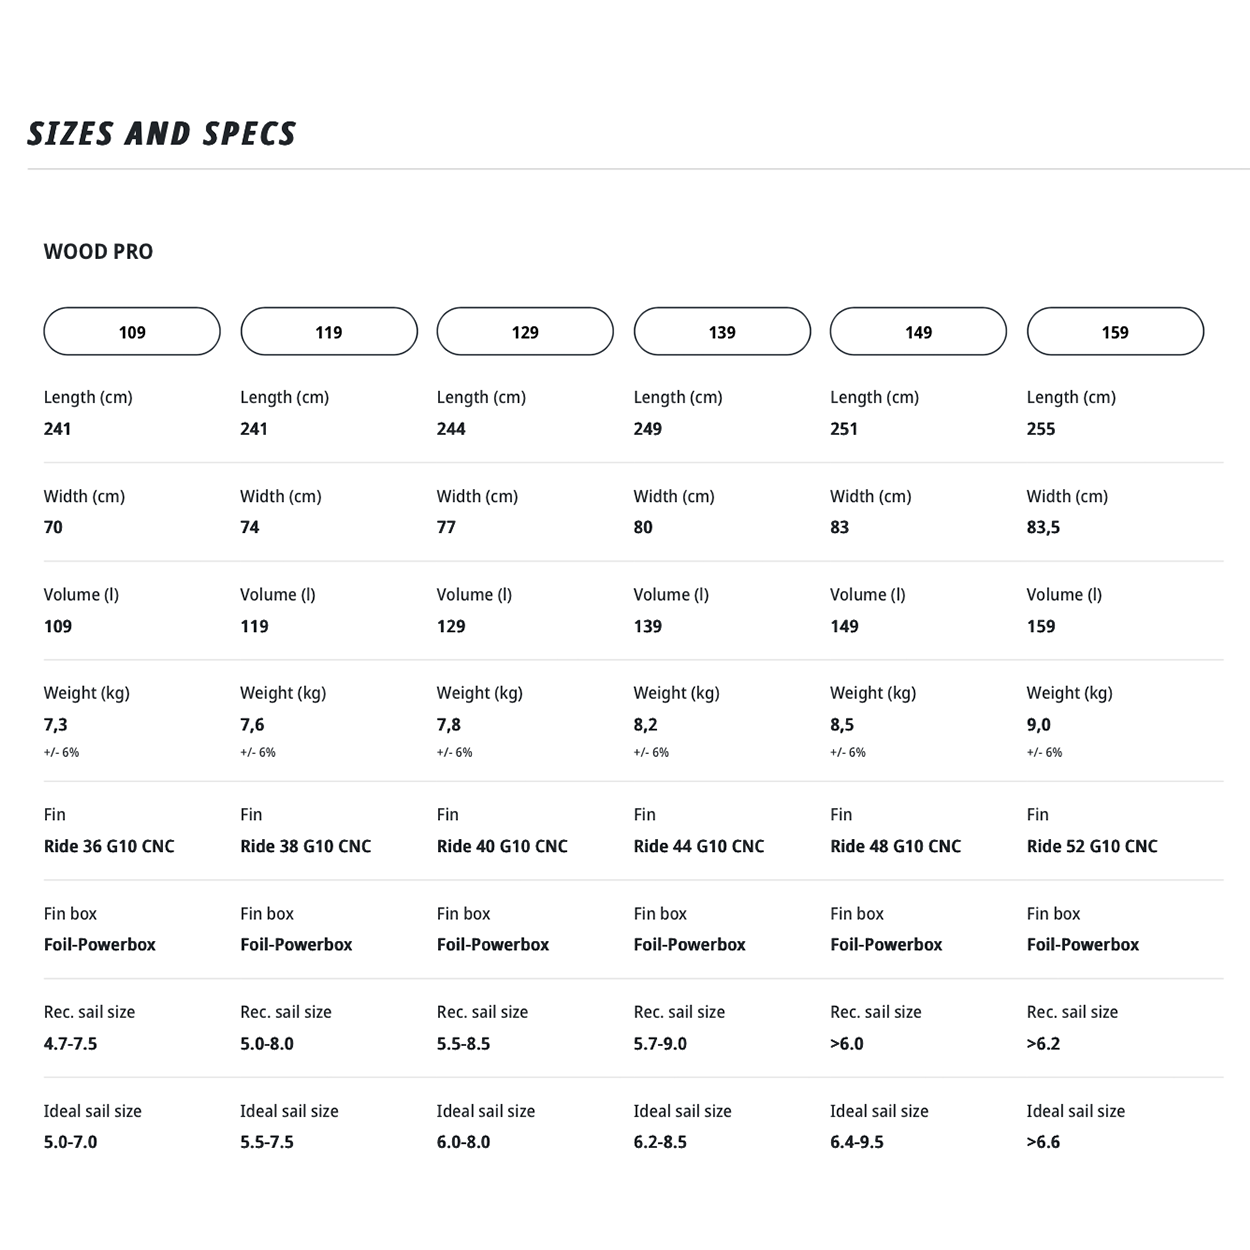This screenshot has width=1250, height=1250.
Task: Click the 6.0-8.0 ideal sail size
Action: click(464, 1142)
